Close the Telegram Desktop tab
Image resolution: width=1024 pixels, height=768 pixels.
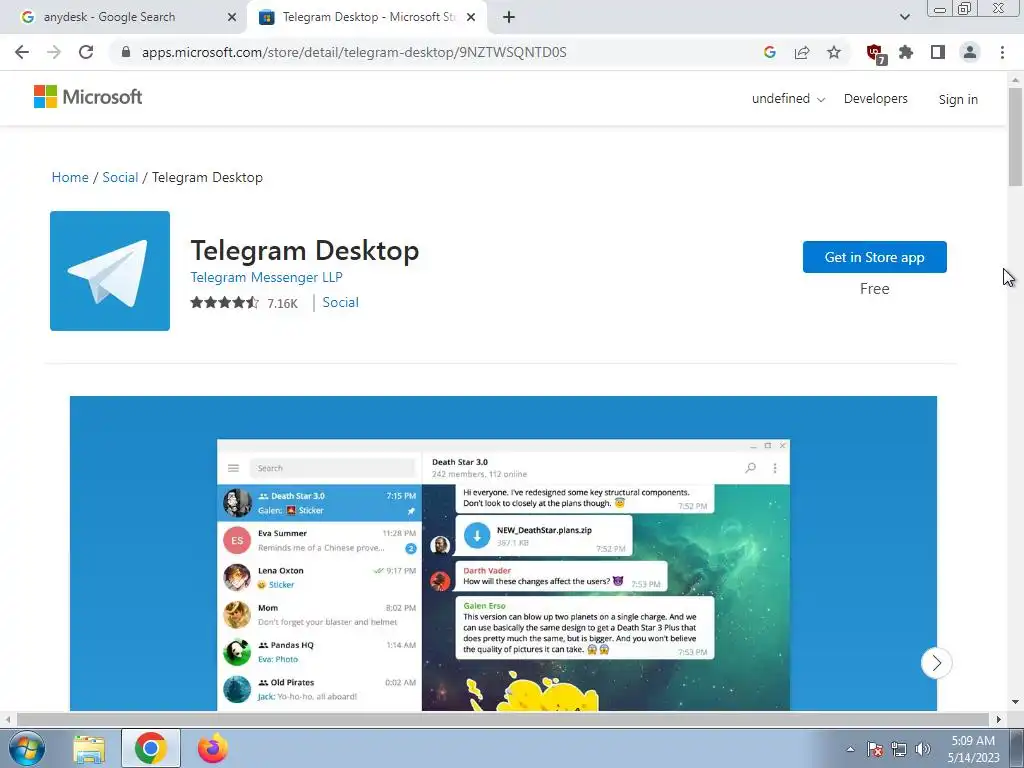point(471,17)
